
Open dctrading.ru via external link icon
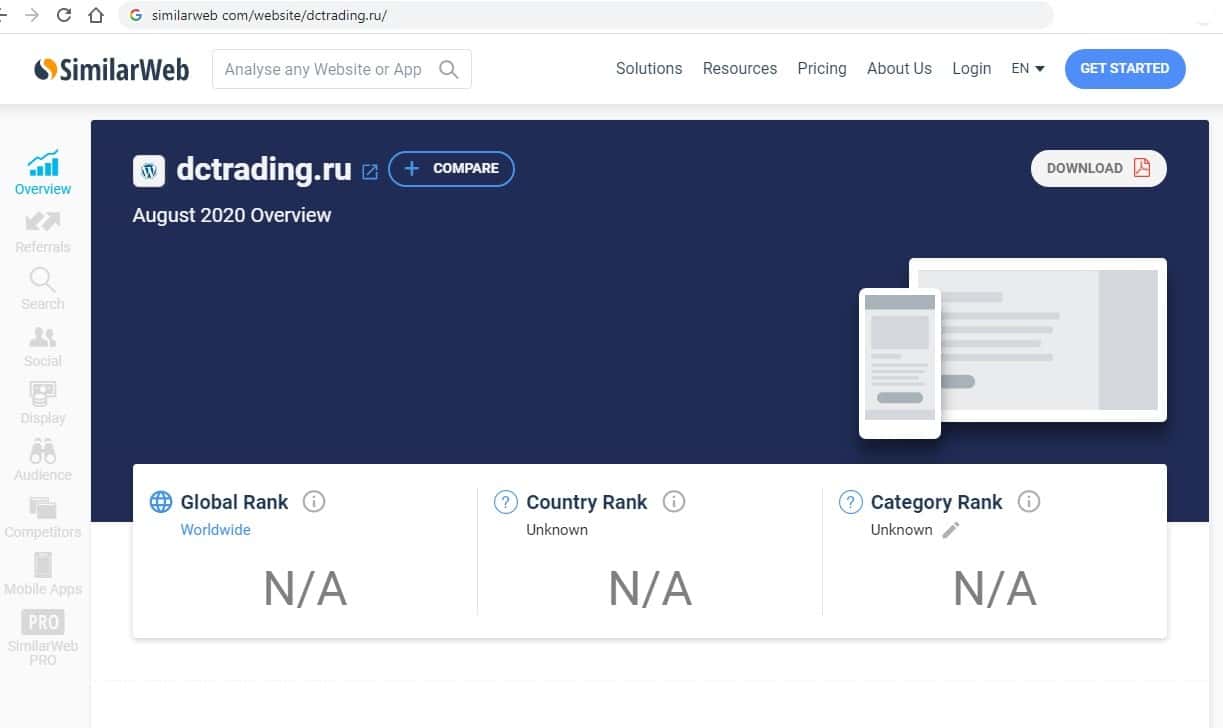click(370, 171)
